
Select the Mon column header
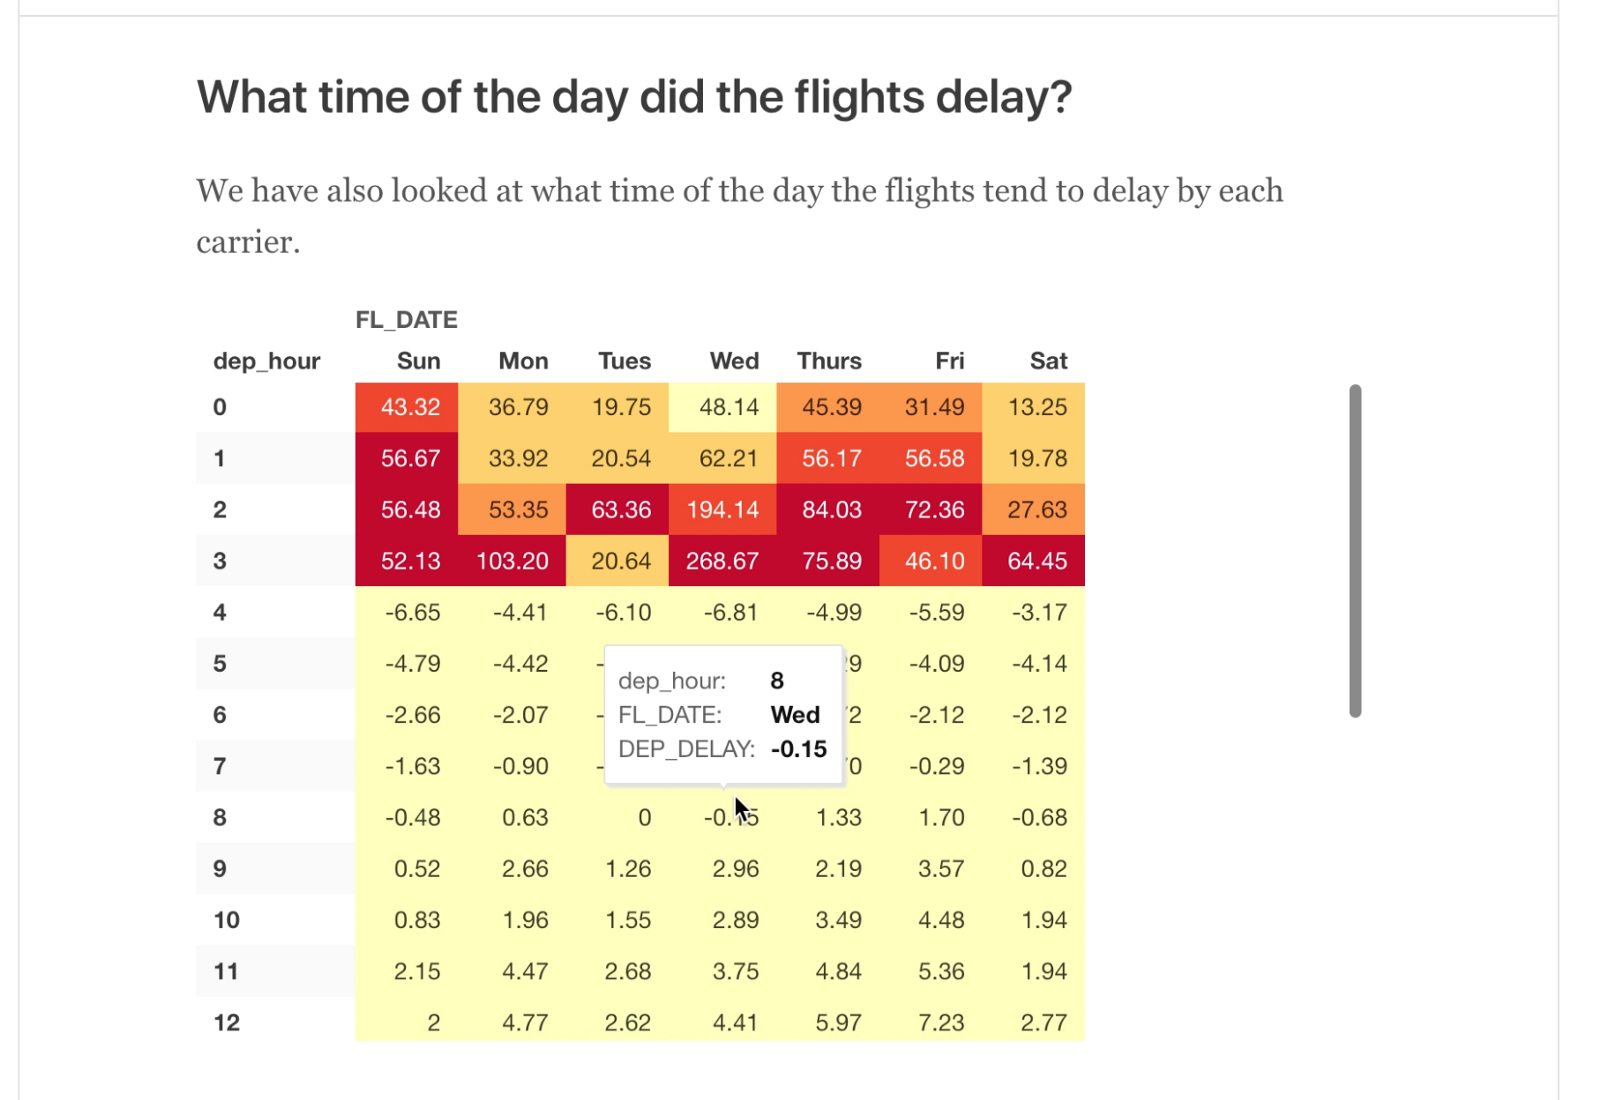click(x=523, y=361)
